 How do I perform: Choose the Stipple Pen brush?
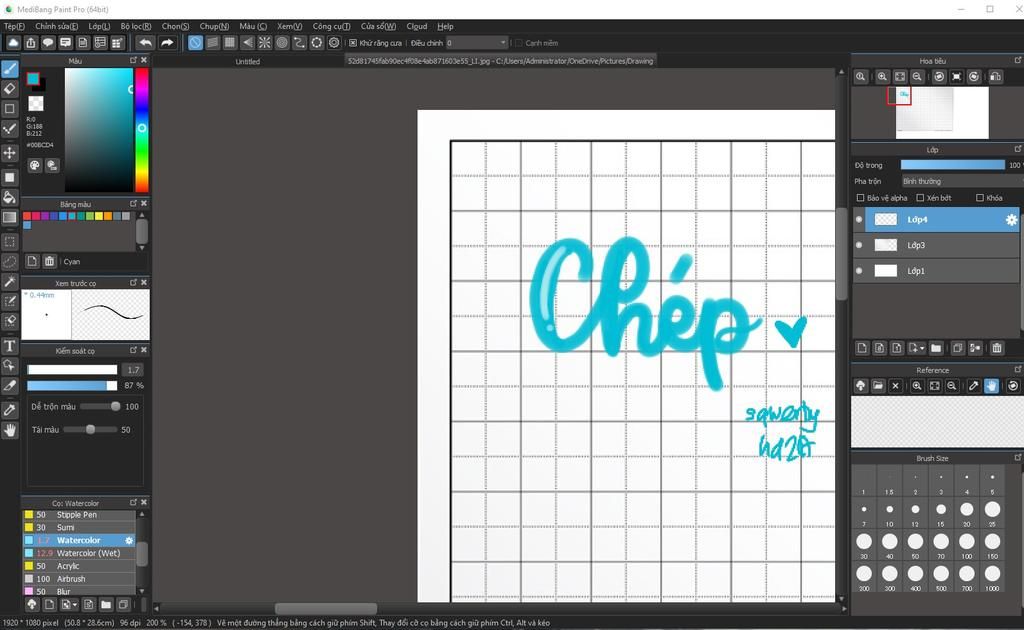click(80, 515)
